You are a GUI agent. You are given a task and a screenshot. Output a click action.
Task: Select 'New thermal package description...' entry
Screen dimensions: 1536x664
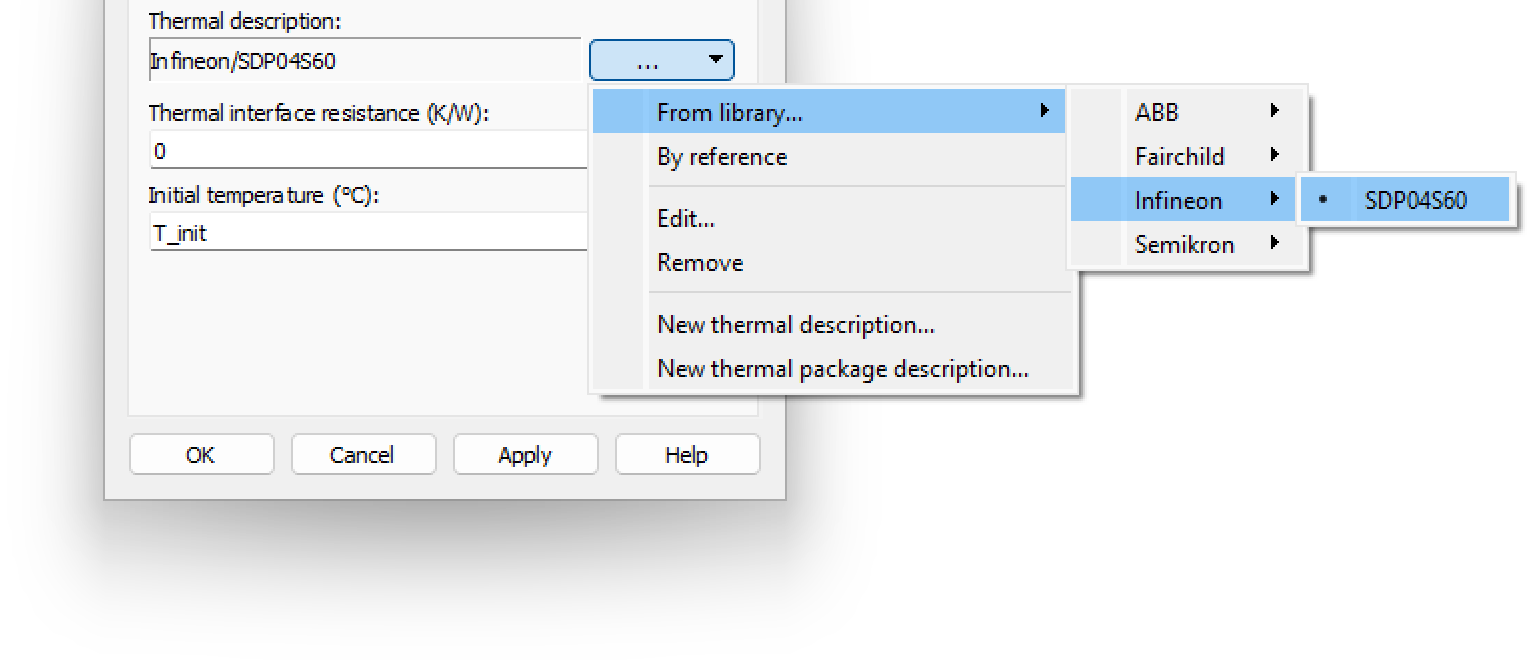842,369
